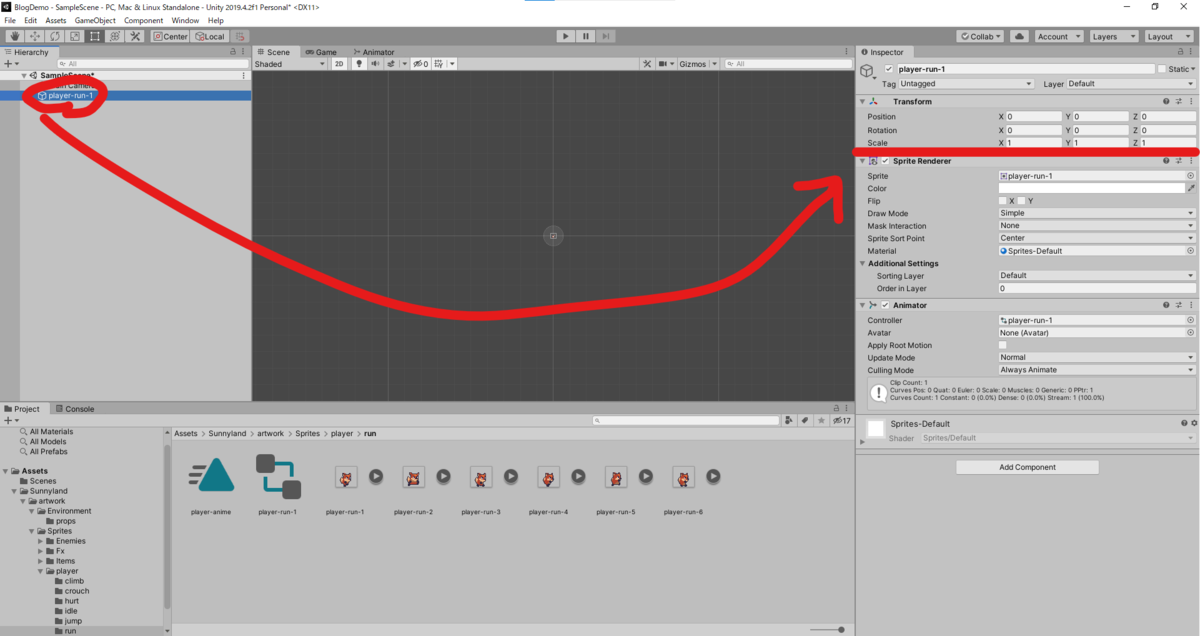Click the Sprite Renderer color swatch

(x=1091, y=188)
